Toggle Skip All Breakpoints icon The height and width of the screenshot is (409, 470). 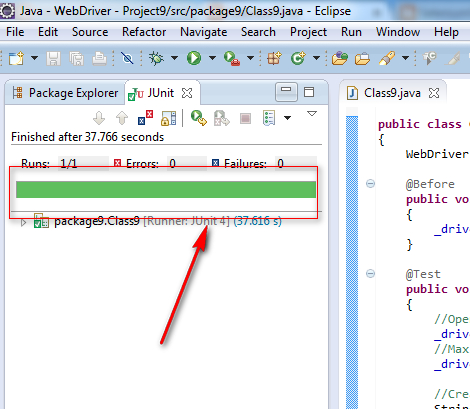pos(127,58)
